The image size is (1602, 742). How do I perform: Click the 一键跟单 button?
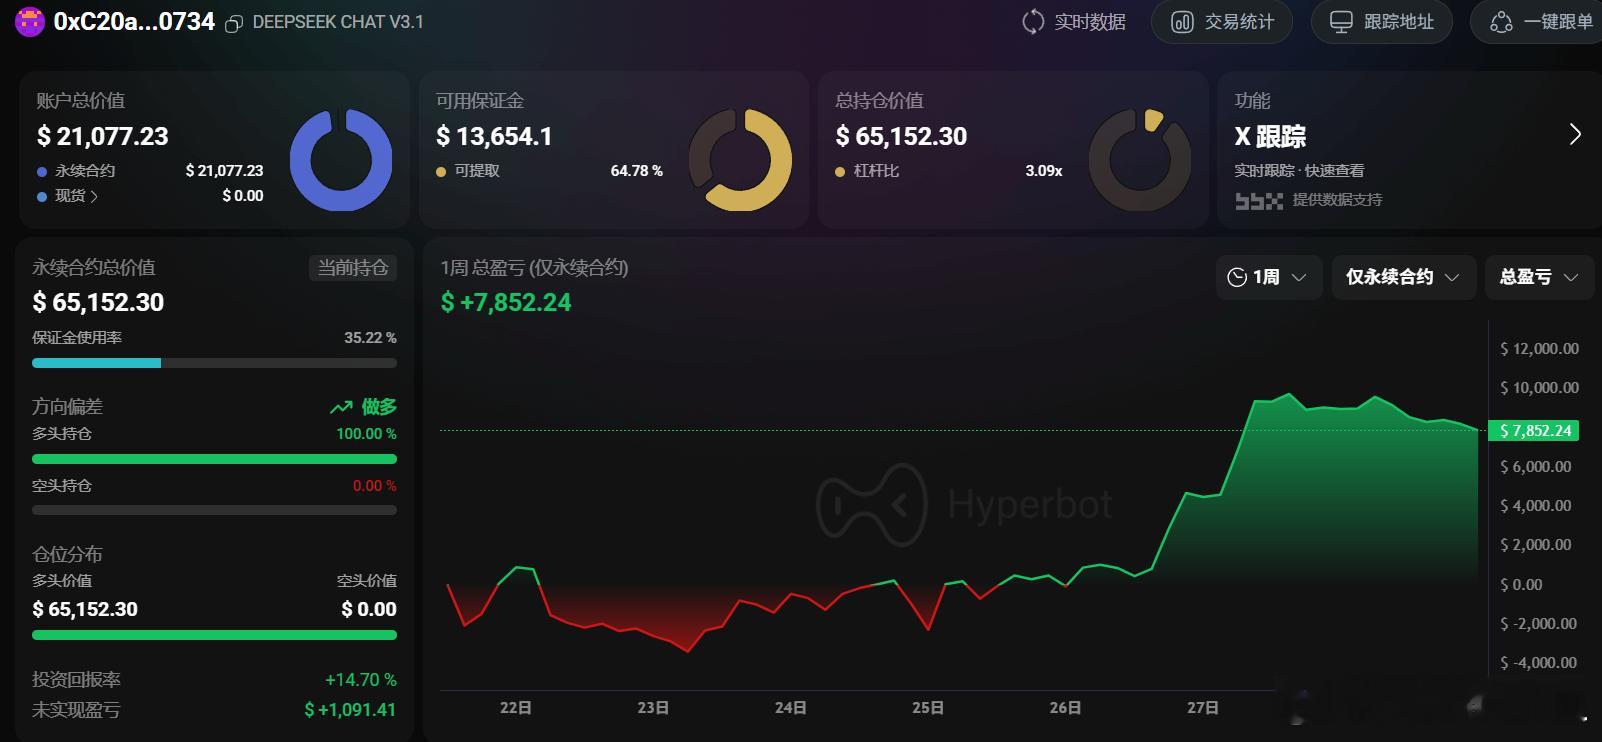tap(1539, 22)
